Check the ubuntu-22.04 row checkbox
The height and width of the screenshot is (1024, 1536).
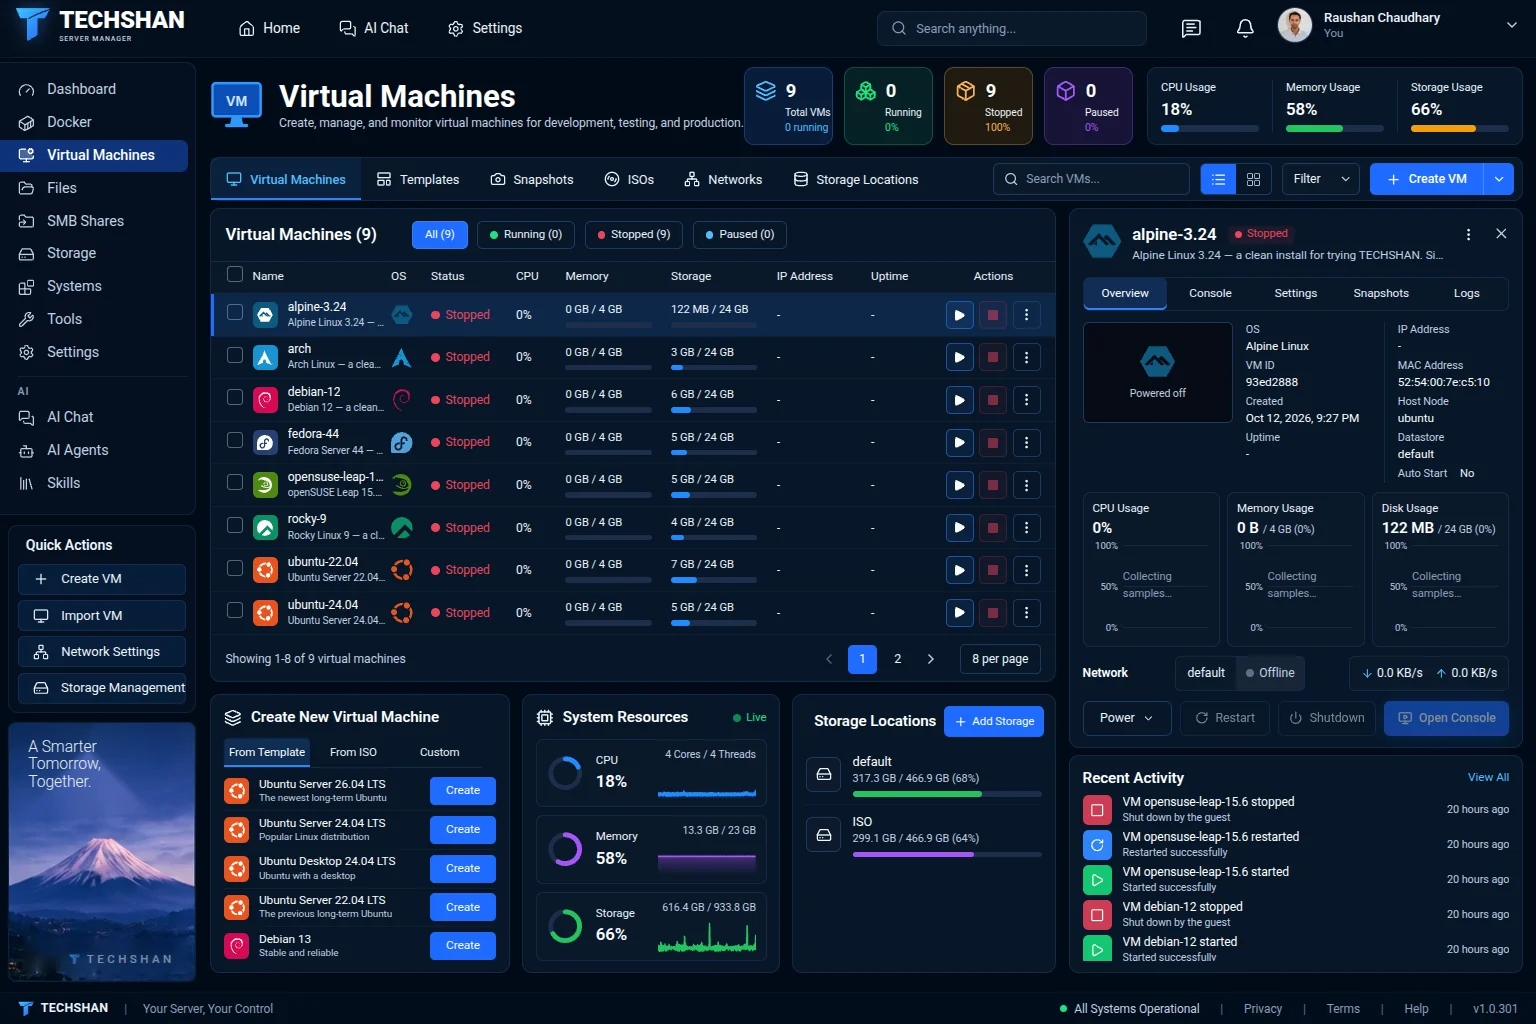coord(235,568)
